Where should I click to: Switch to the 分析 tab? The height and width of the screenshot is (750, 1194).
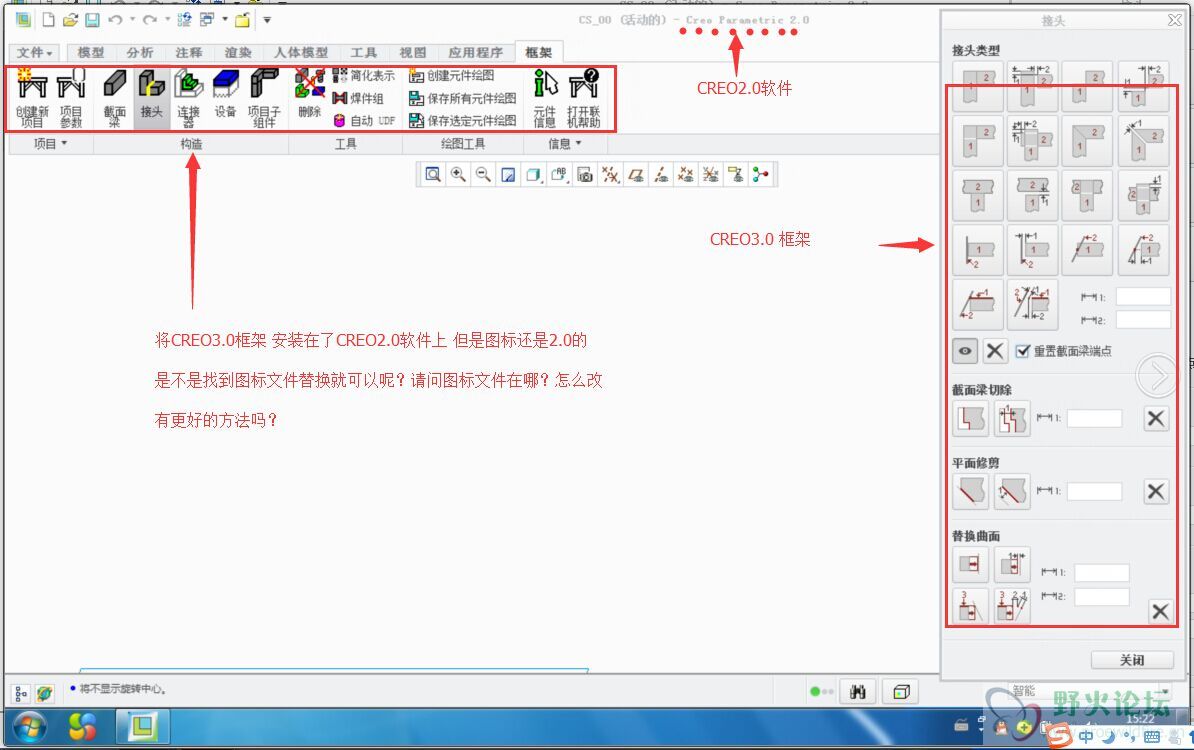click(x=139, y=53)
